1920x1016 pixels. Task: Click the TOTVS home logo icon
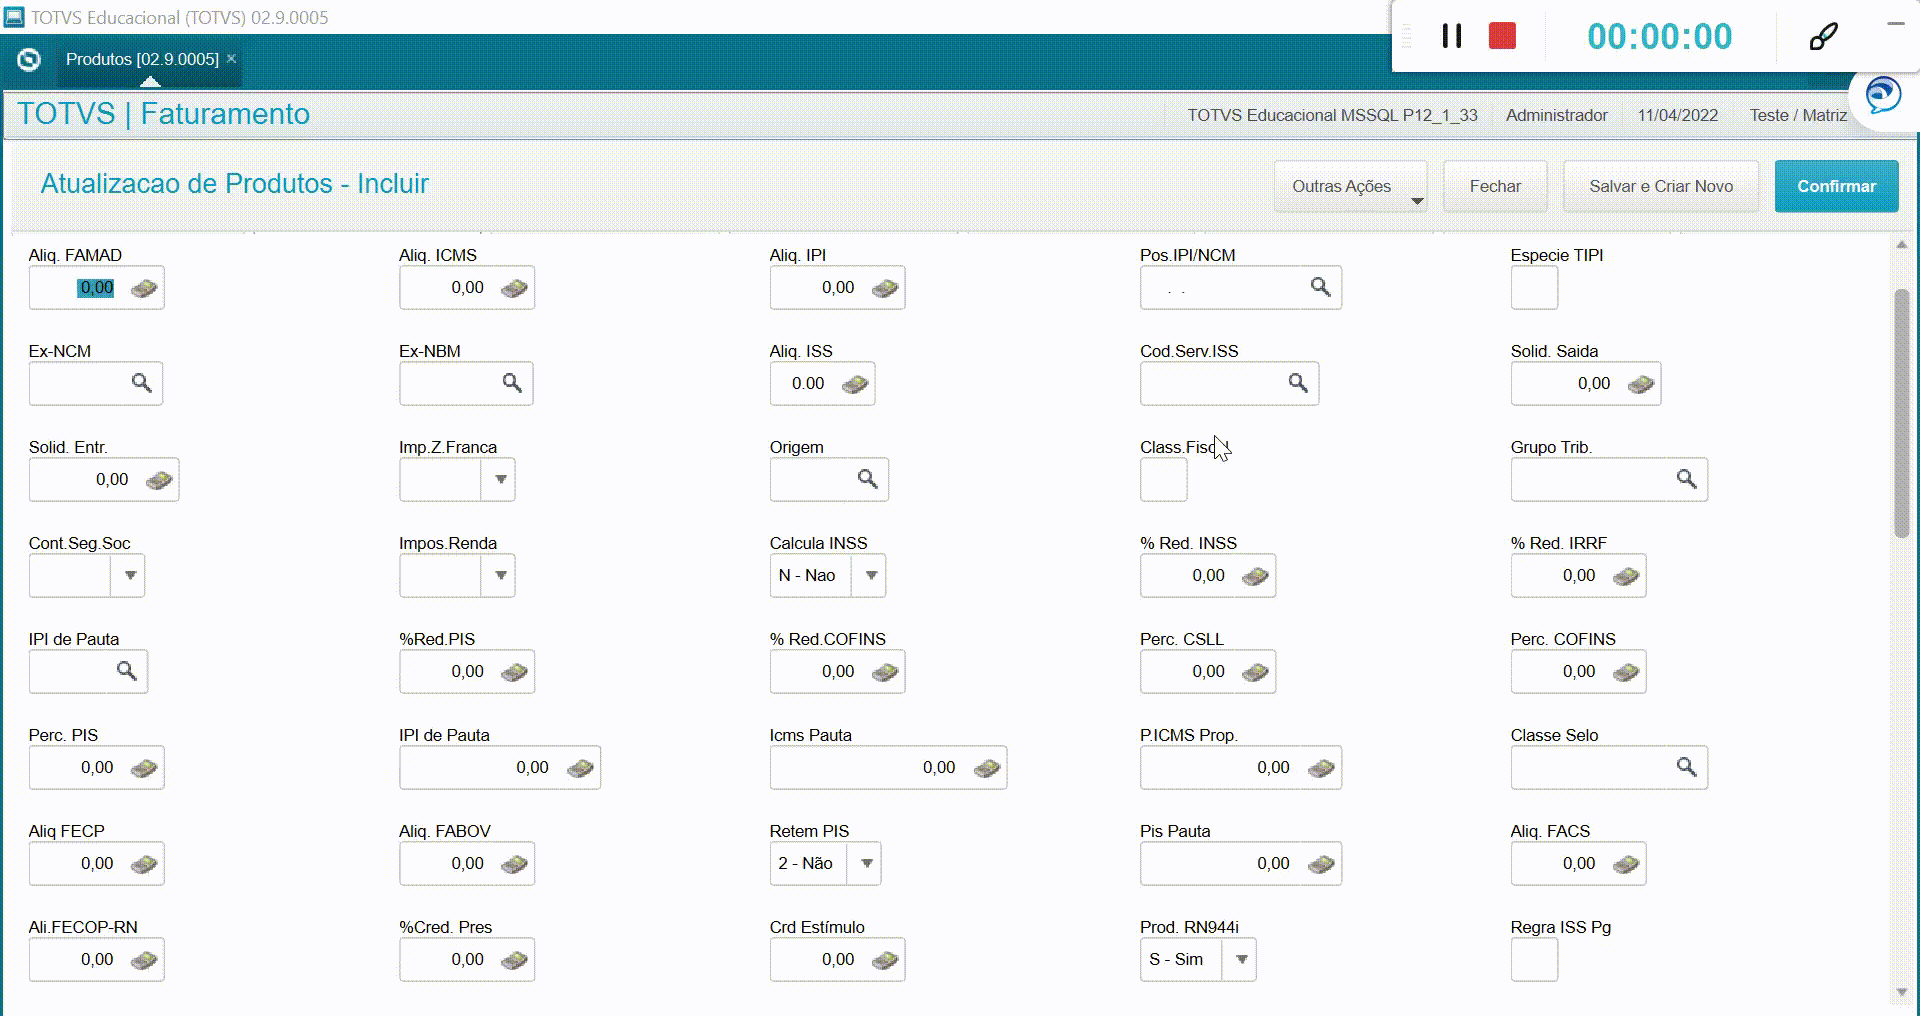click(29, 60)
